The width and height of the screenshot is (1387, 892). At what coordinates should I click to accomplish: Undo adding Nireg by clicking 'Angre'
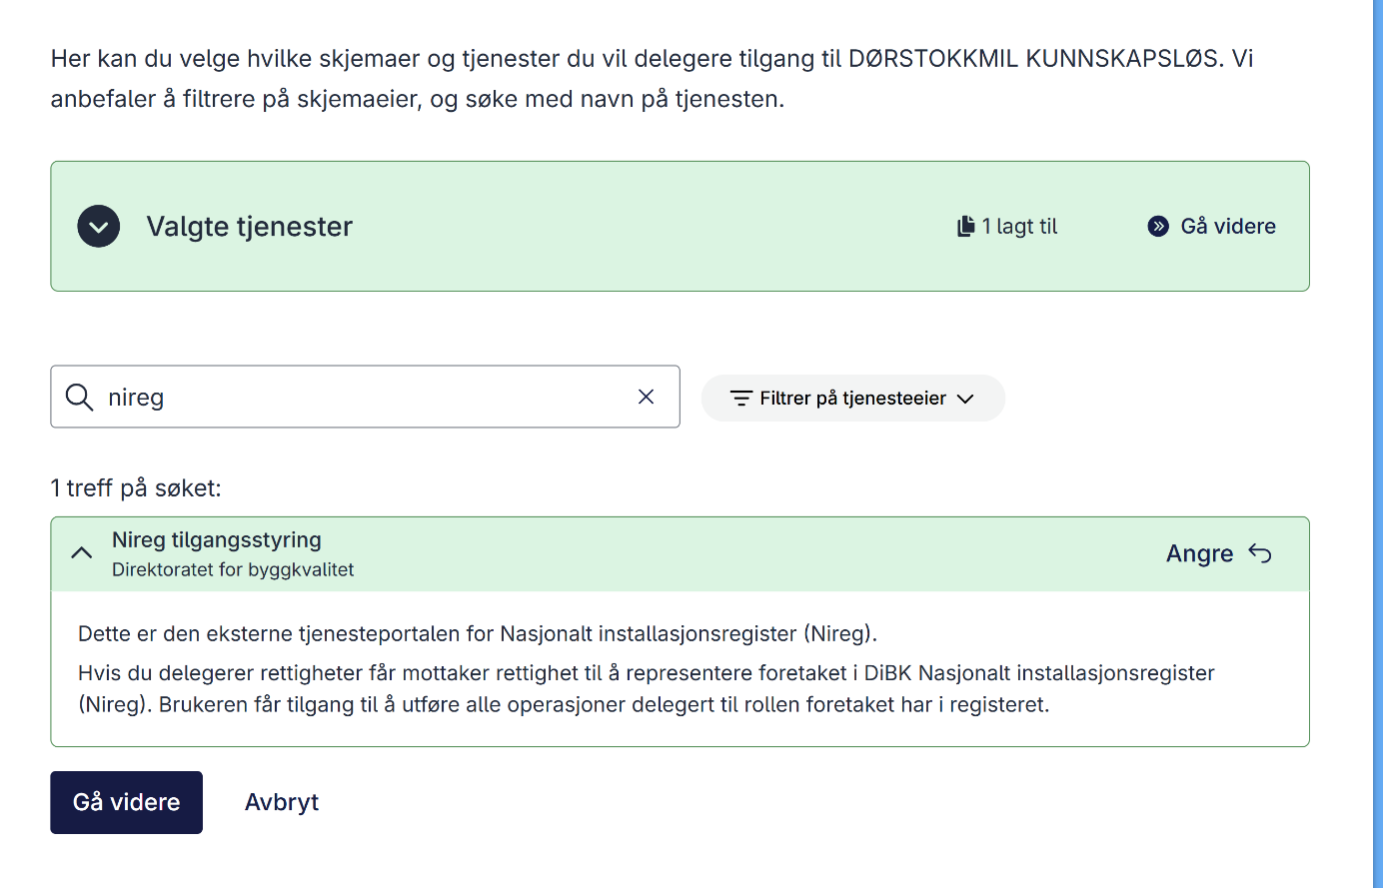[x=1199, y=552]
